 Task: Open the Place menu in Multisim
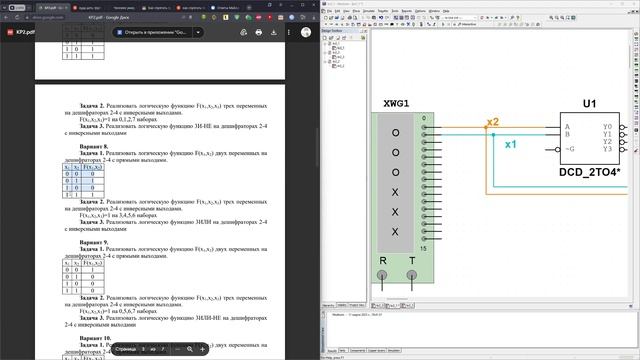[356, 11]
